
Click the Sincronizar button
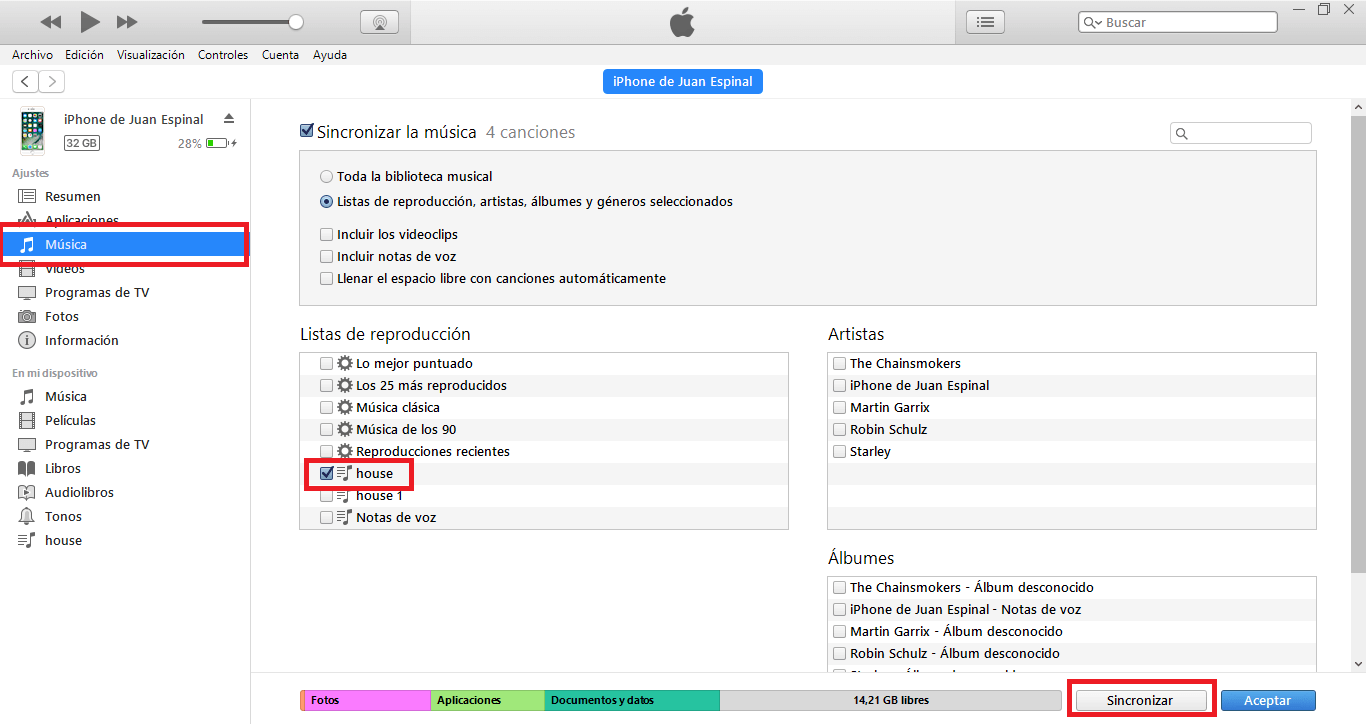tap(1140, 701)
